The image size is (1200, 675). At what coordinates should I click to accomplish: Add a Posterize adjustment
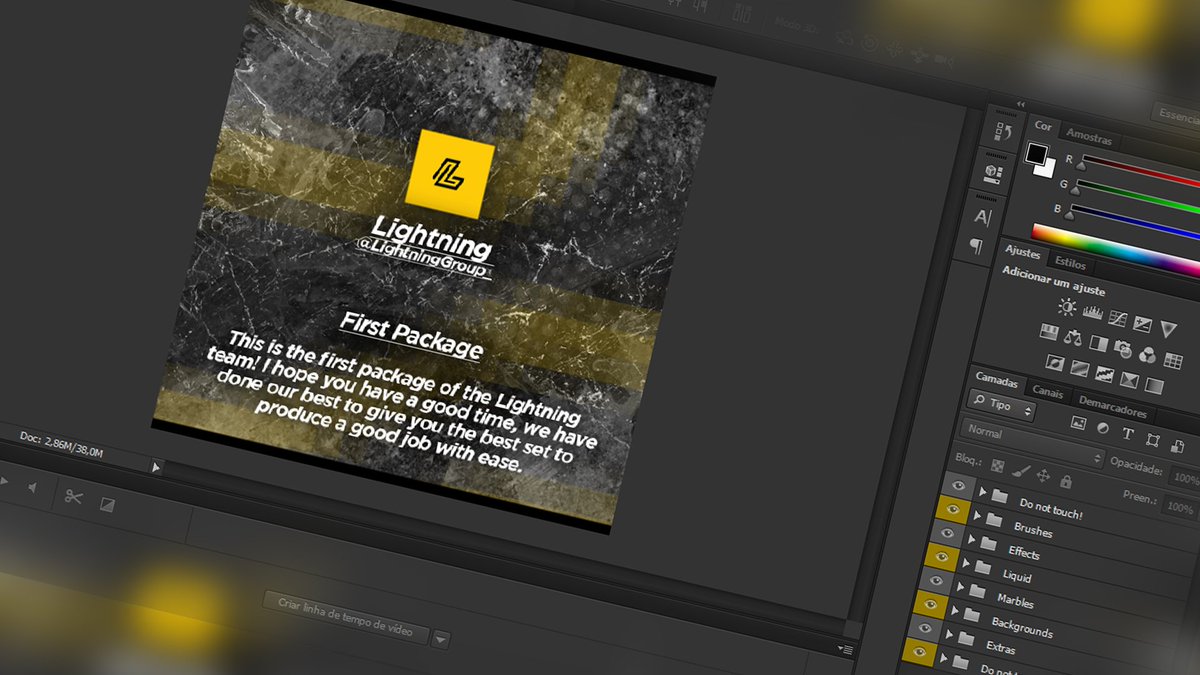tap(1080, 368)
